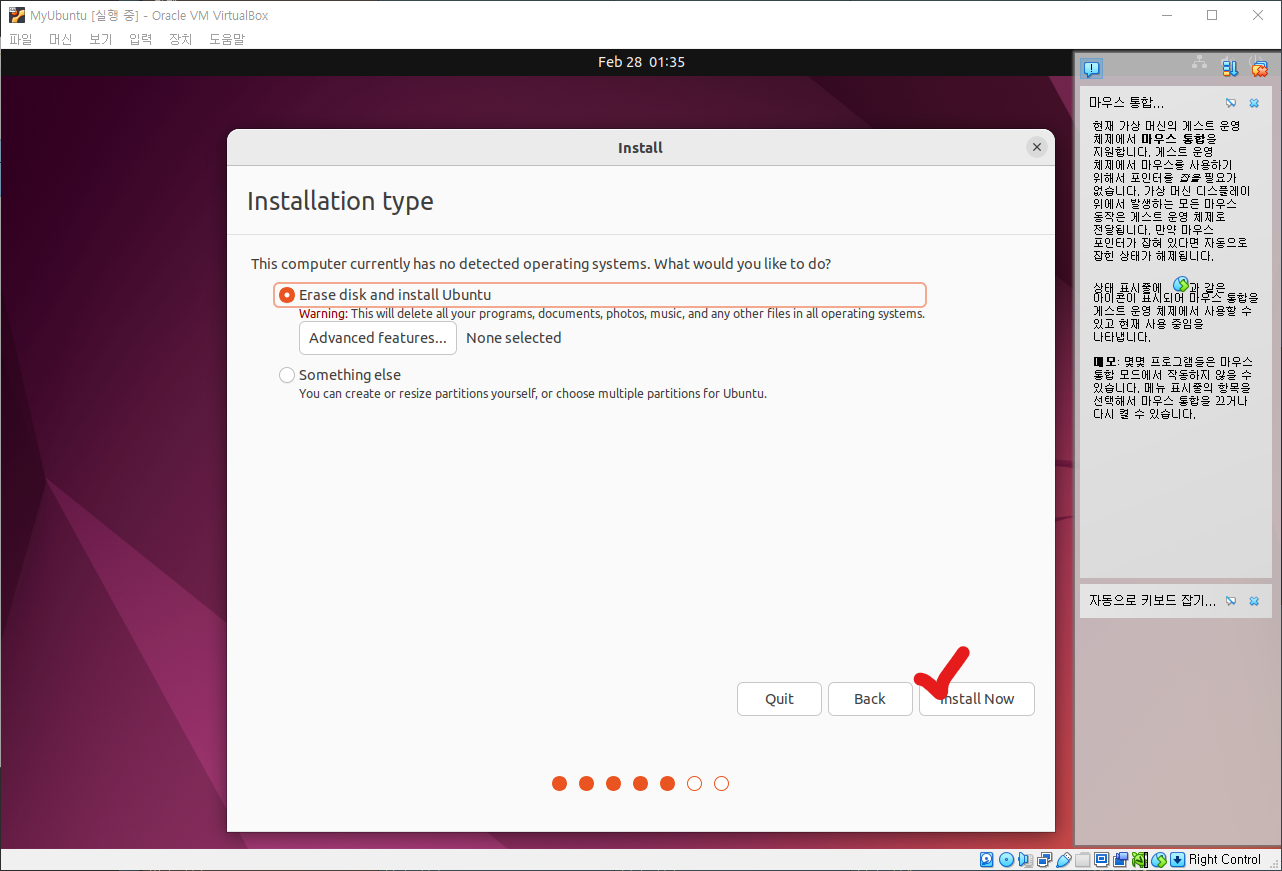Mute the 마우스 통합 notification
This screenshot has height=871, width=1282.
(1231, 103)
